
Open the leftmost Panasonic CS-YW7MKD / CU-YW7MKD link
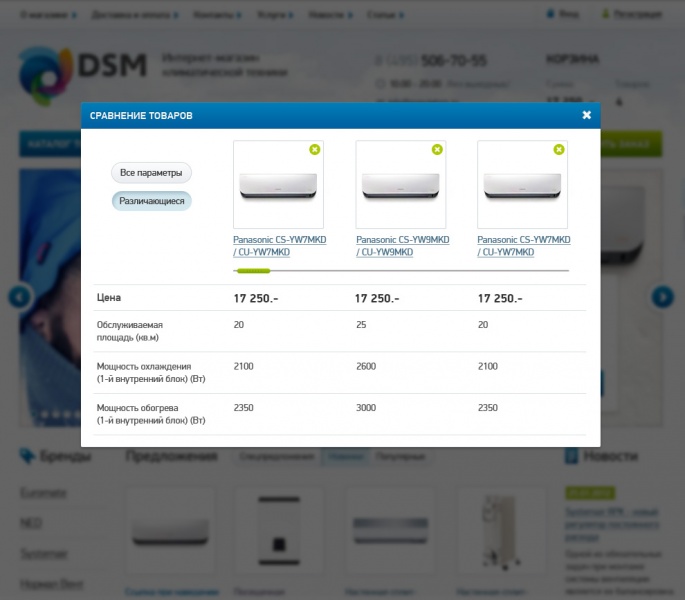tap(280, 246)
